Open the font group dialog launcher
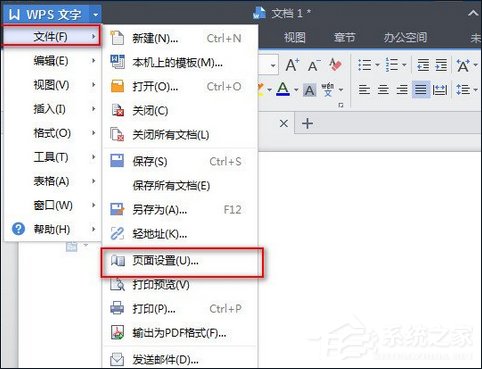This screenshot has width=482, height=369. 341,105
